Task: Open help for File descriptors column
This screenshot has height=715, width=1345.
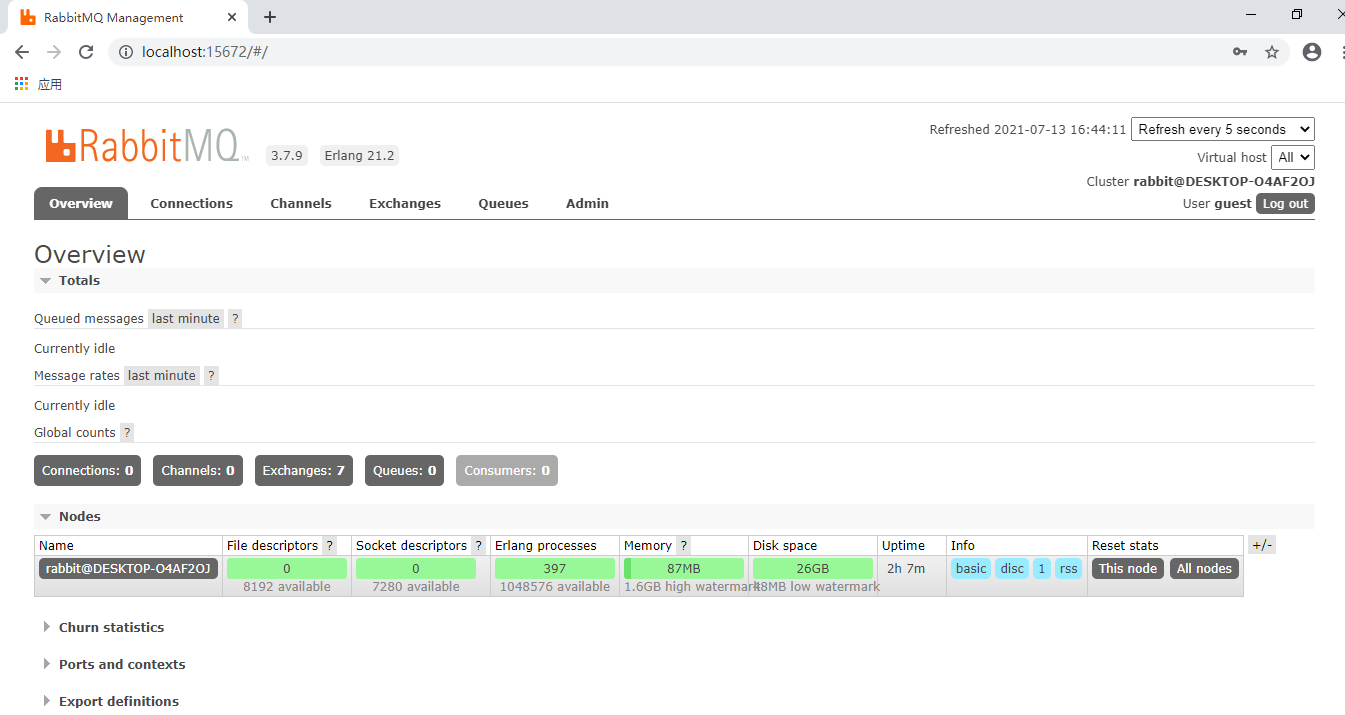Action: click(330, 545)
